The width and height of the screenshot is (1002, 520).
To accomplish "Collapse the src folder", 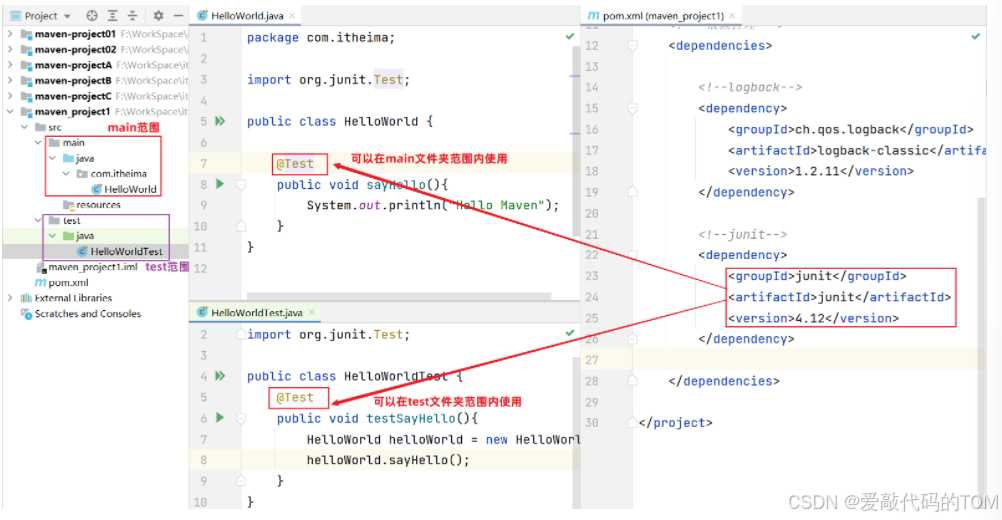I will click(24, 127).
